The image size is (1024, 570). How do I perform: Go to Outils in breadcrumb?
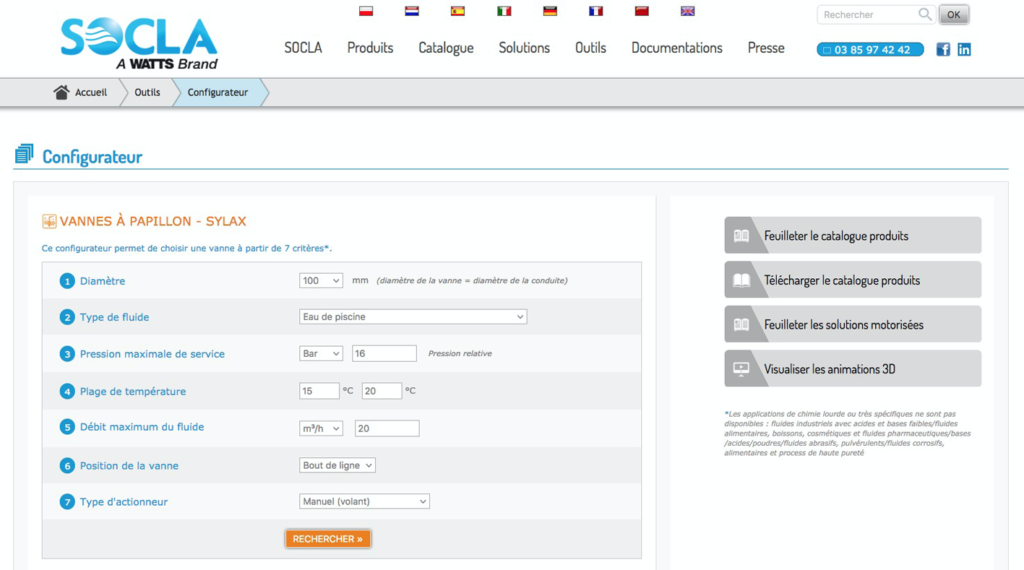click(147, 92)
